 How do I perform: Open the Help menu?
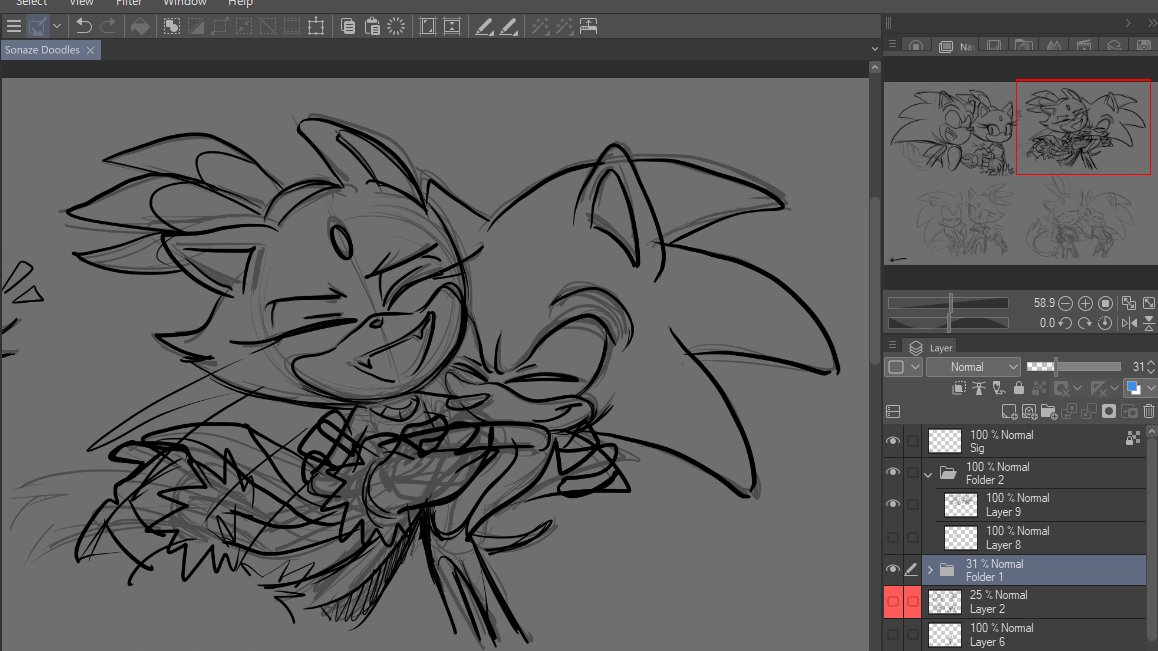pos(240,3)
